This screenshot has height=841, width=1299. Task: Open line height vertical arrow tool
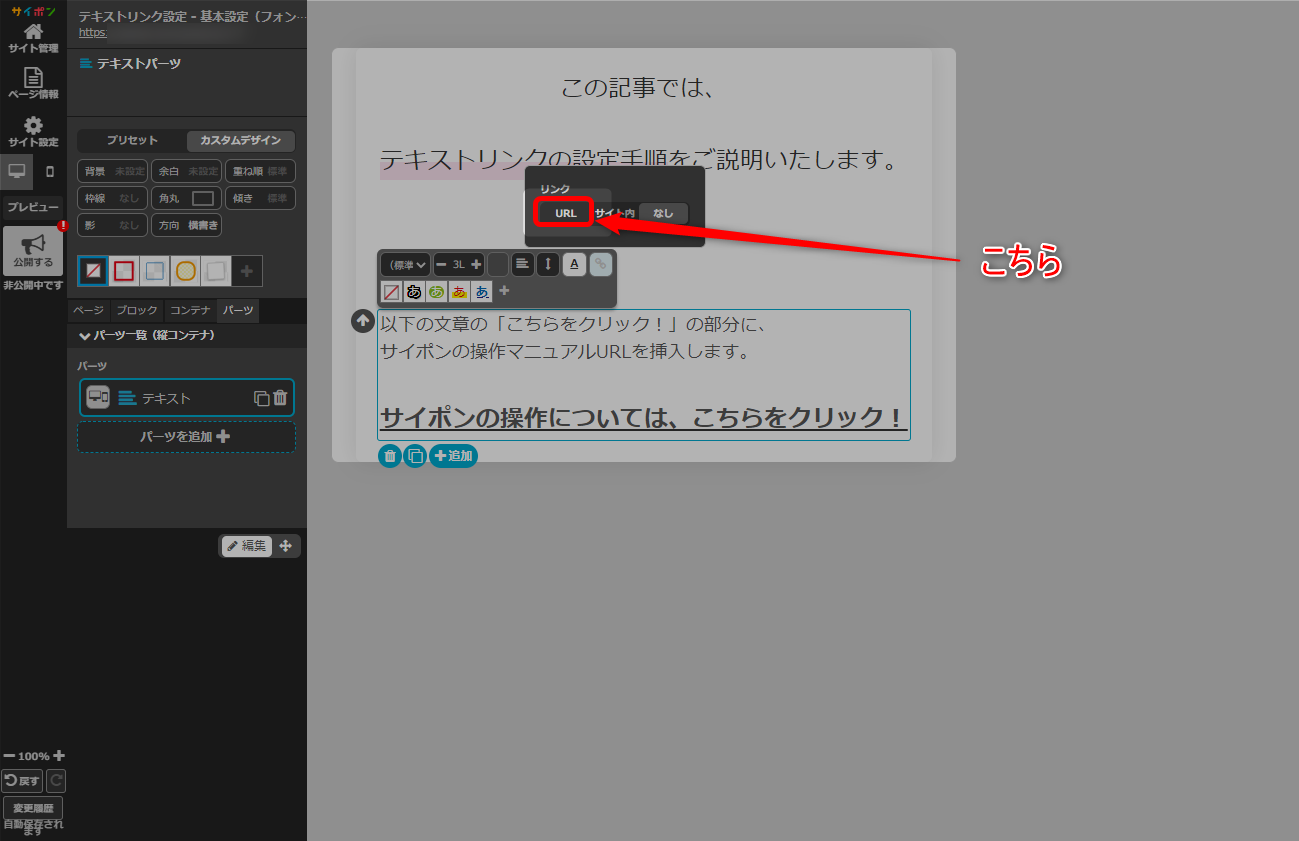pyautogui.click(x=548, y=265)
